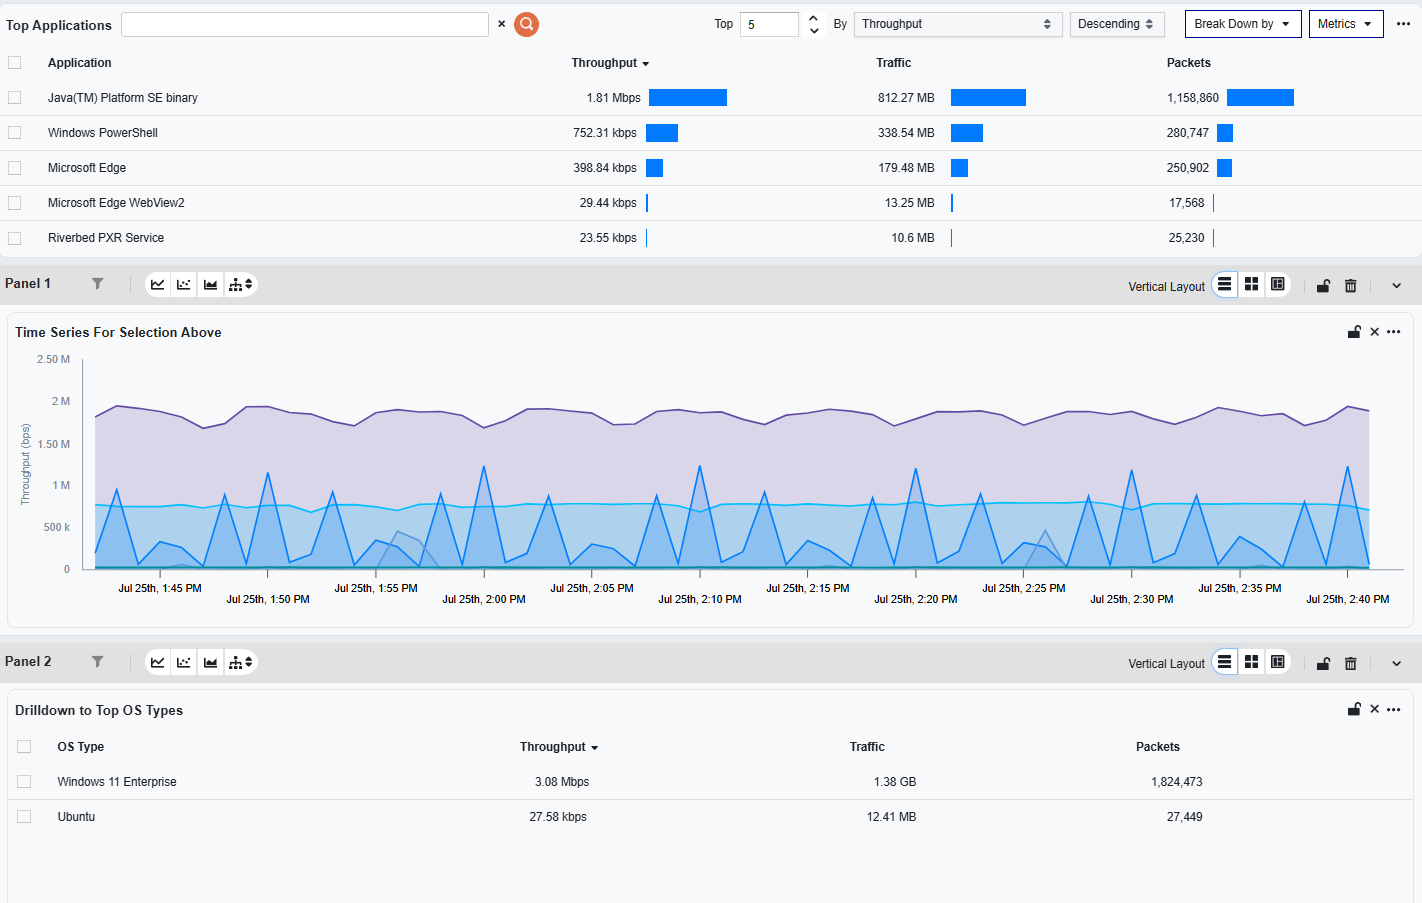
Task: Select the Microsoft Edge row checkbox
Action: click(15, 168)
